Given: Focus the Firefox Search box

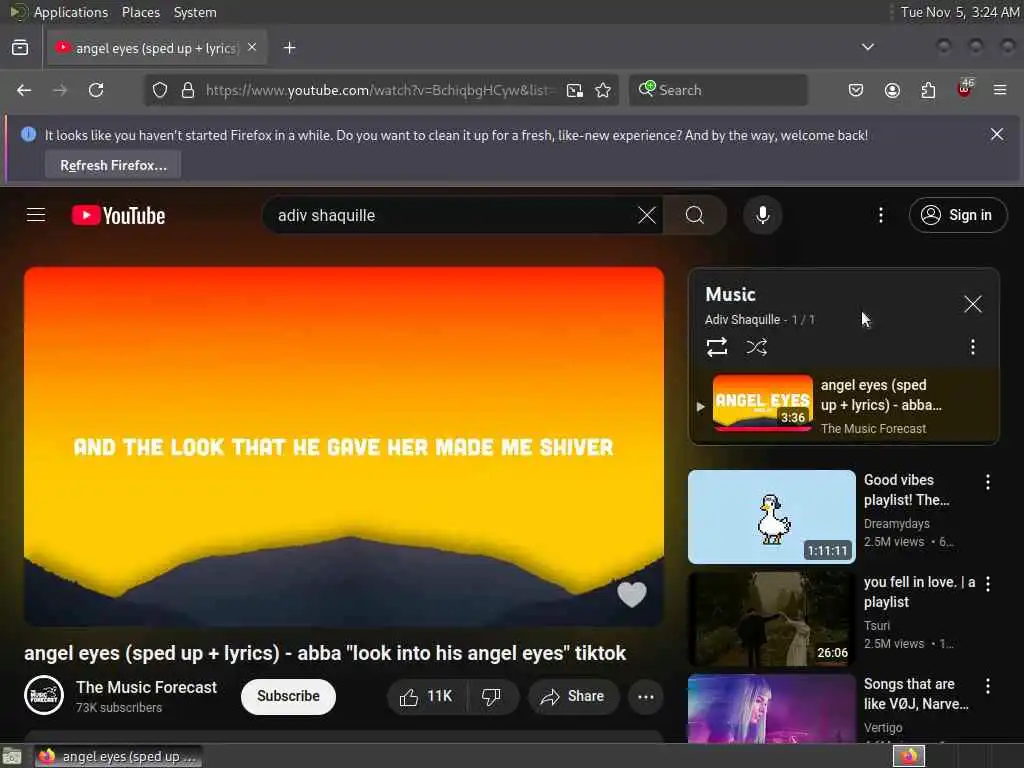Looking at the screenshot, I should click(x=718, y=90).
